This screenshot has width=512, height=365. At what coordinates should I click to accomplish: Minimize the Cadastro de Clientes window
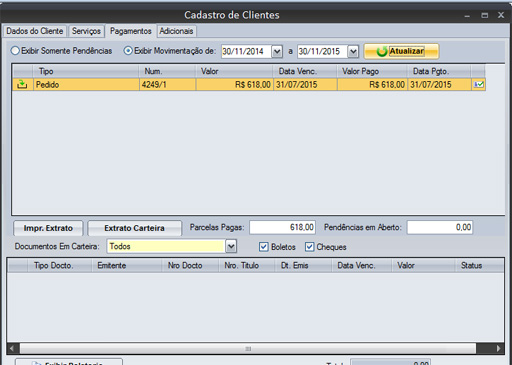click(x=467, y=15)
